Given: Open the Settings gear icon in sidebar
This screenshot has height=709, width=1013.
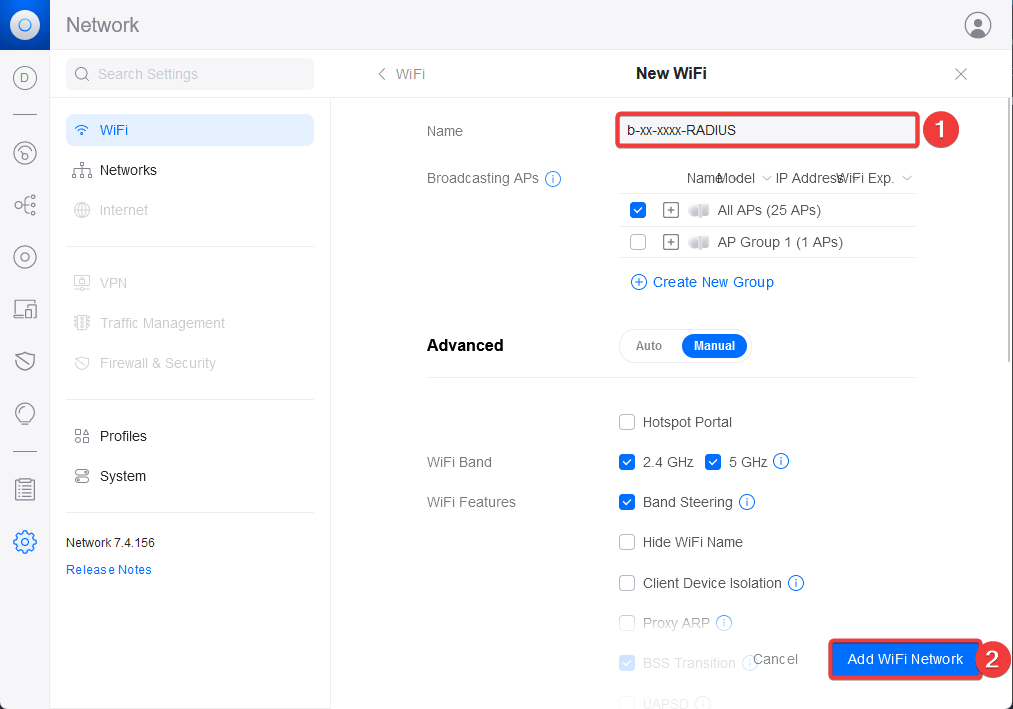Looking at the screenshot, I should pos(25,542).
